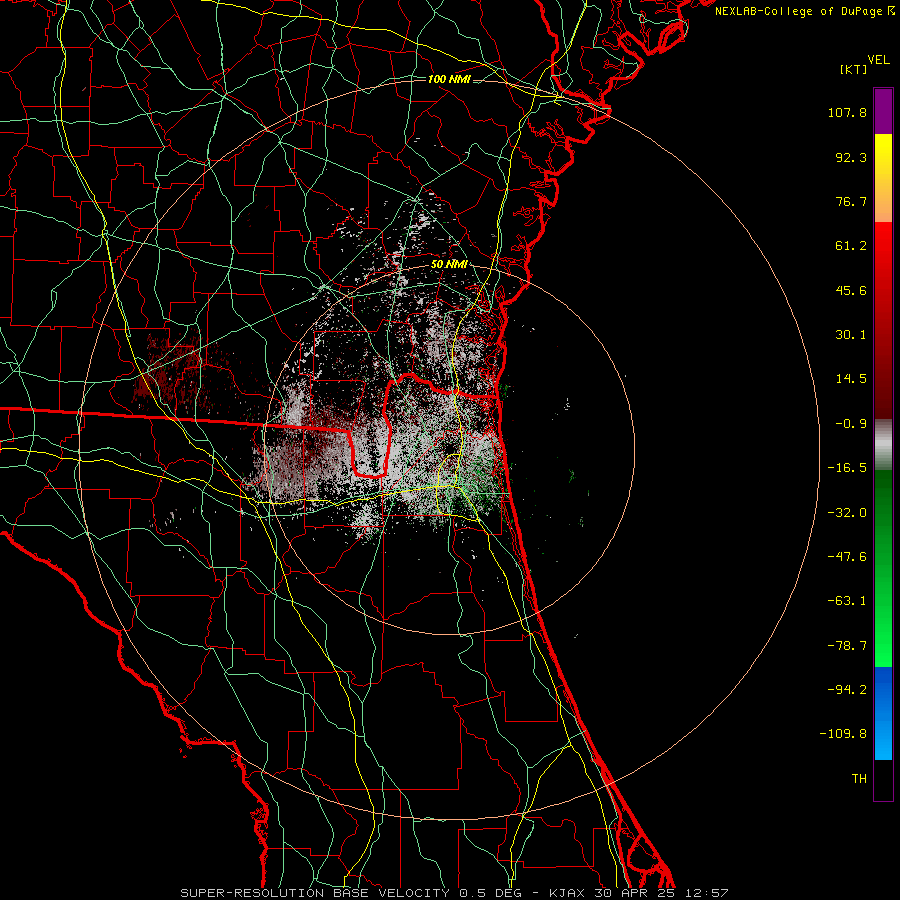This screenshot has height=900, width=900.
Task: Click the purple segment of the color bar
Action: pos(883,111)
